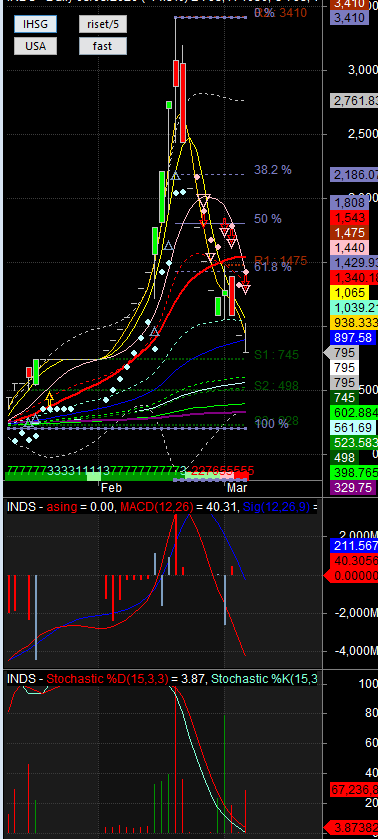
Task: Click the riset/5 button
Action: pyautogui.click(x=103, y=24)
